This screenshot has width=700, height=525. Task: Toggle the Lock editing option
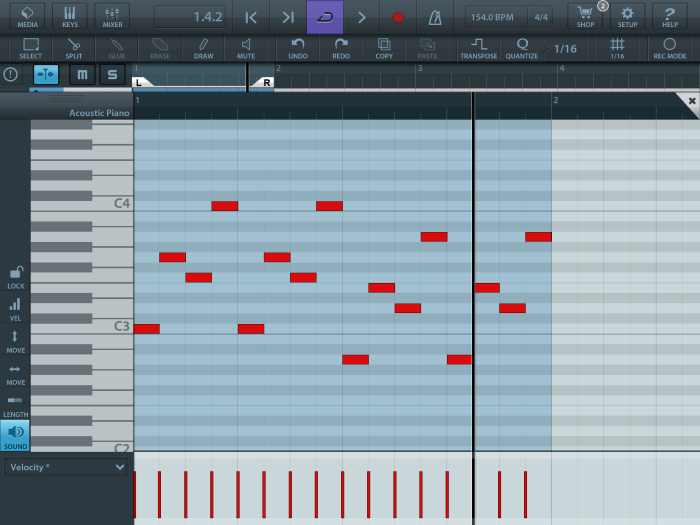pyautogui.click(x=16, y=278)
